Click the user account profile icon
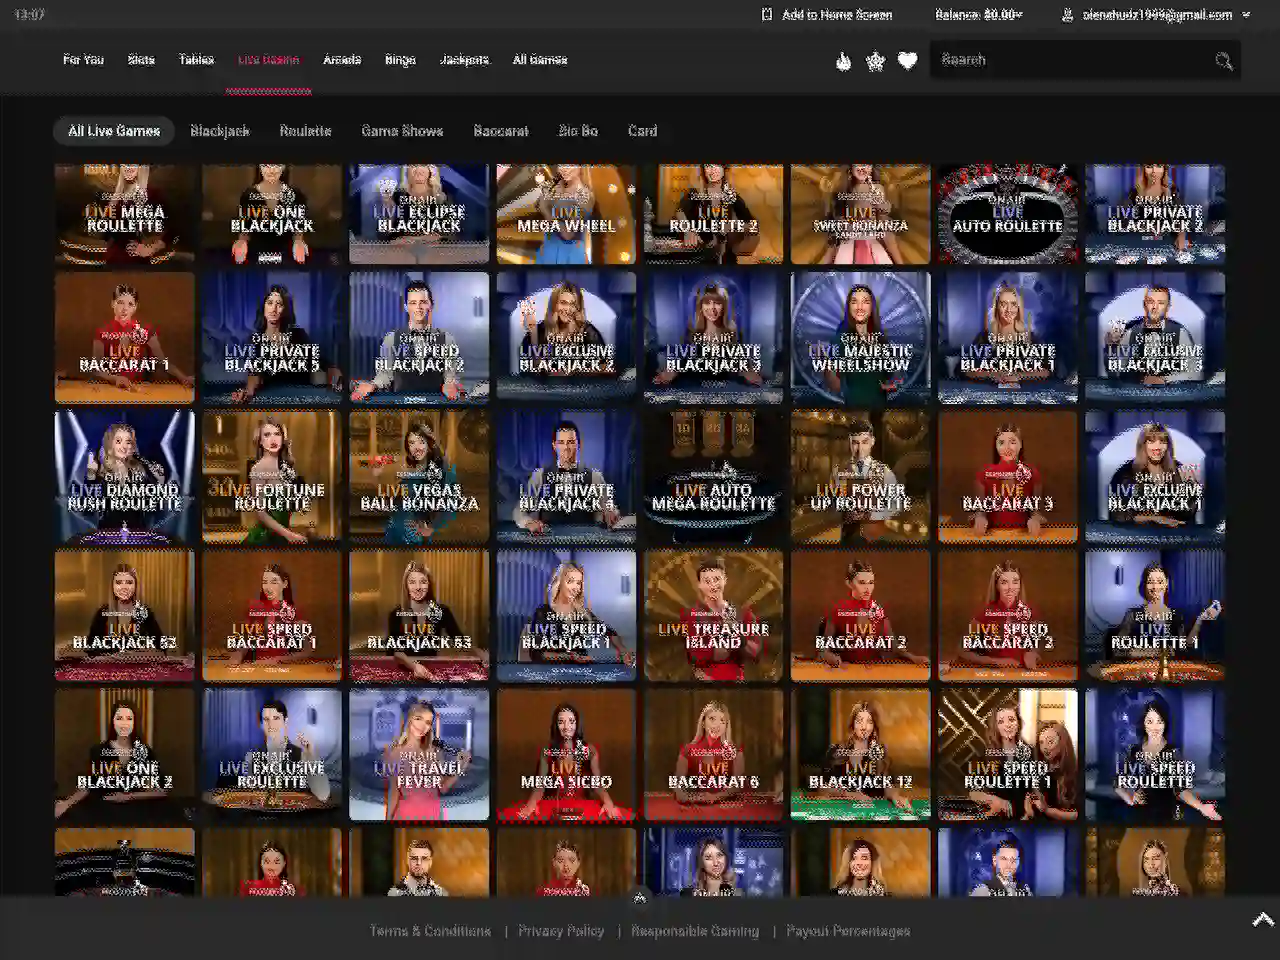Viewport: 1280px width, 960px height. [x=1067, y=15]
